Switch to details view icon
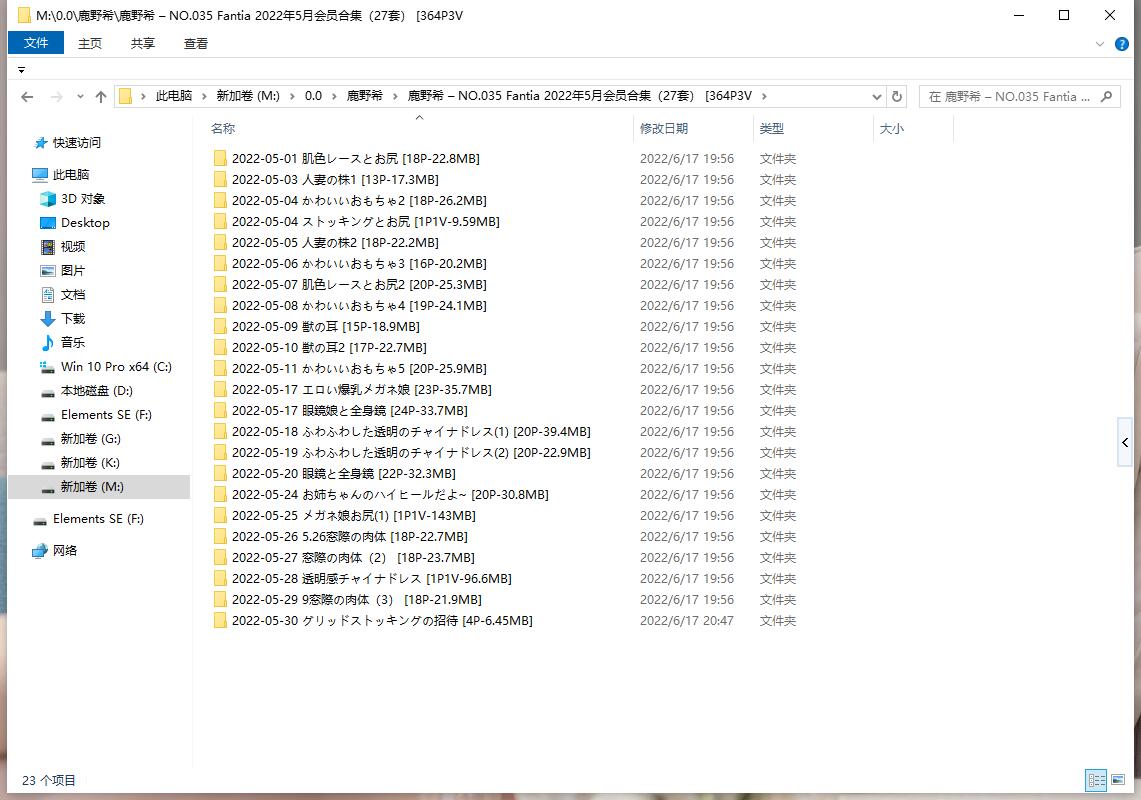Image resolution: width=1141 pixels, height=800 pixels. (1096, 781)
